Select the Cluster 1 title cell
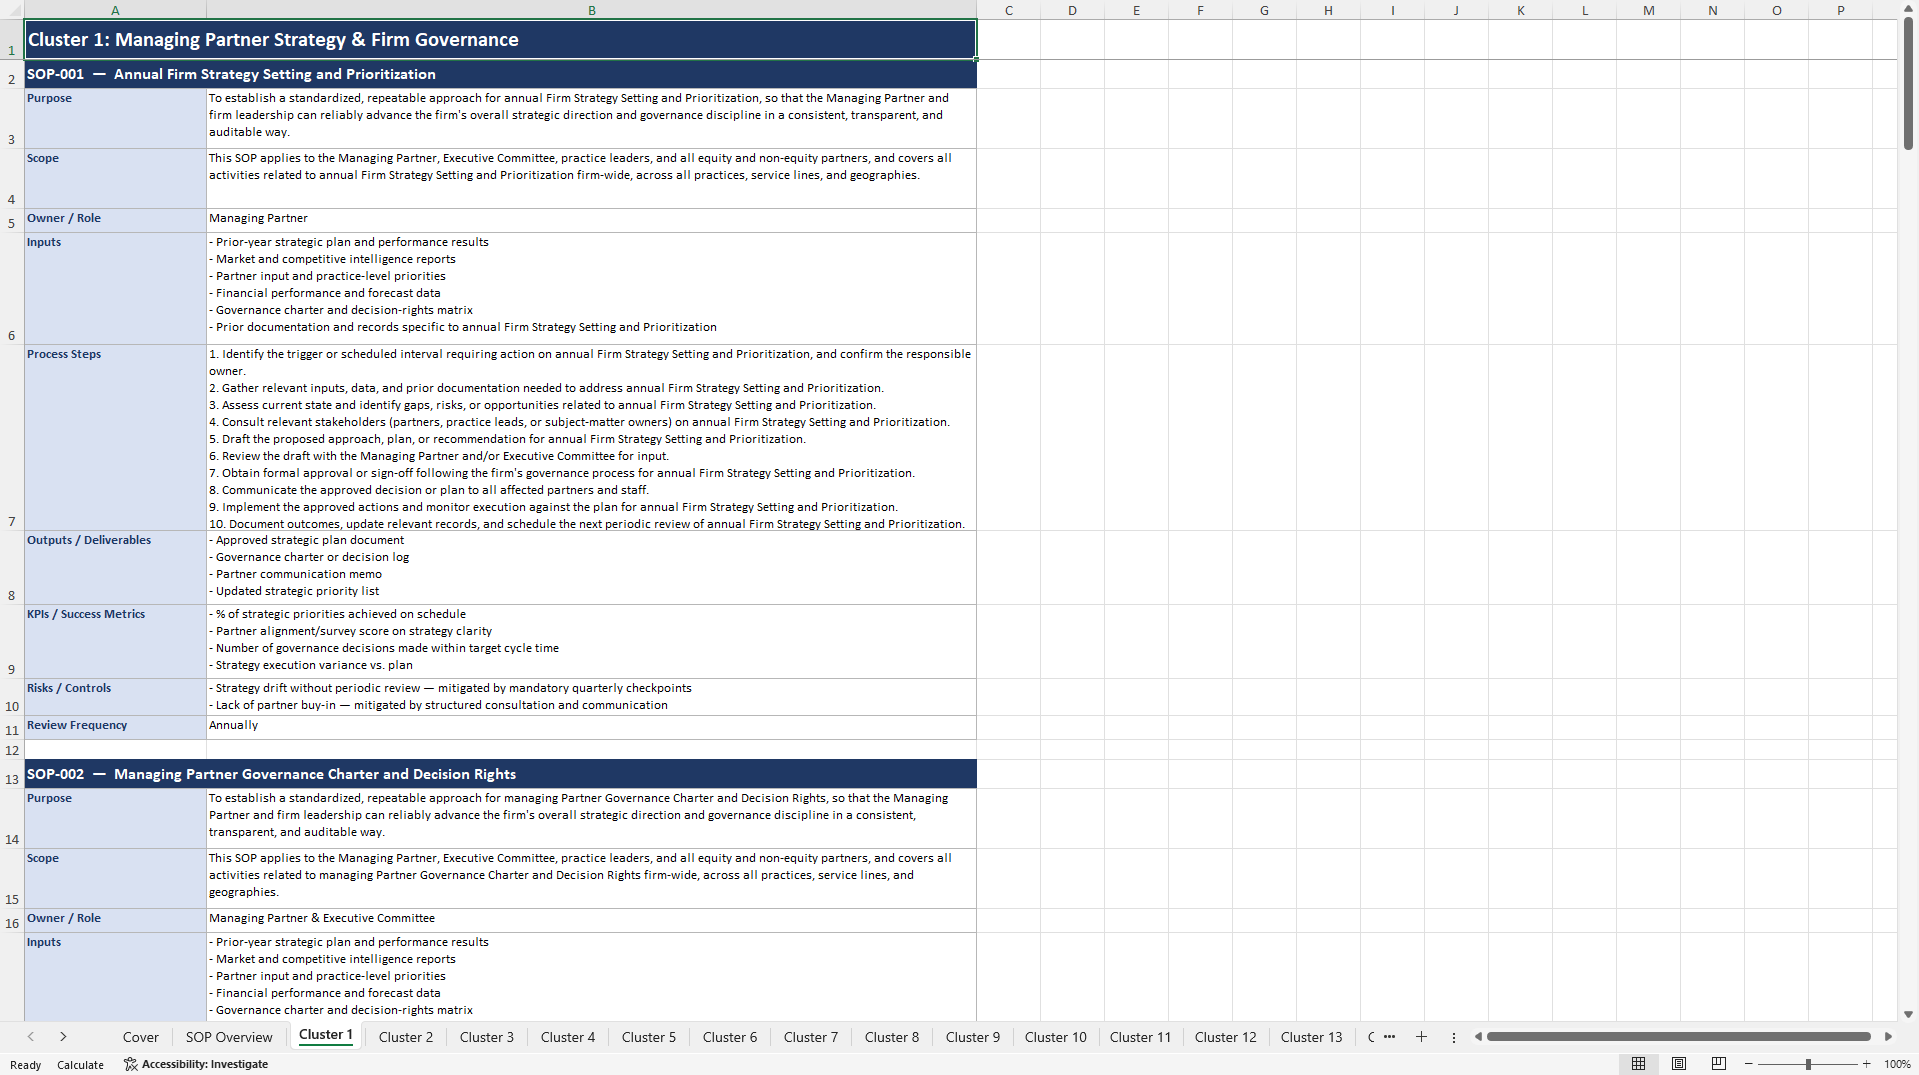1919x1075 pixels. click(500, 40)
